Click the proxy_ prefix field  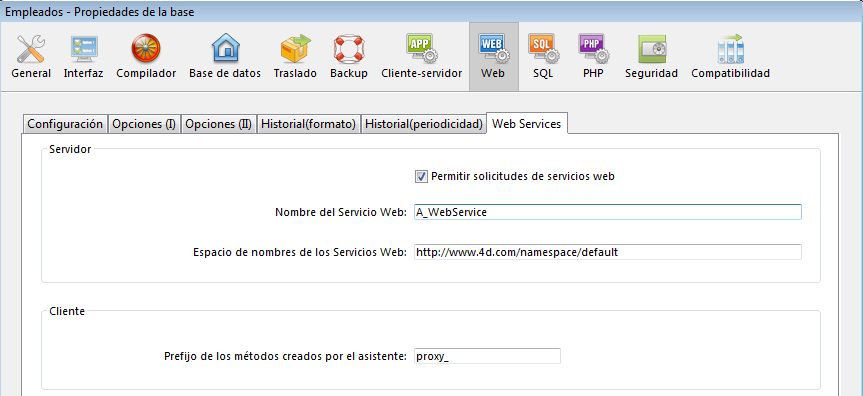point(487,356)
